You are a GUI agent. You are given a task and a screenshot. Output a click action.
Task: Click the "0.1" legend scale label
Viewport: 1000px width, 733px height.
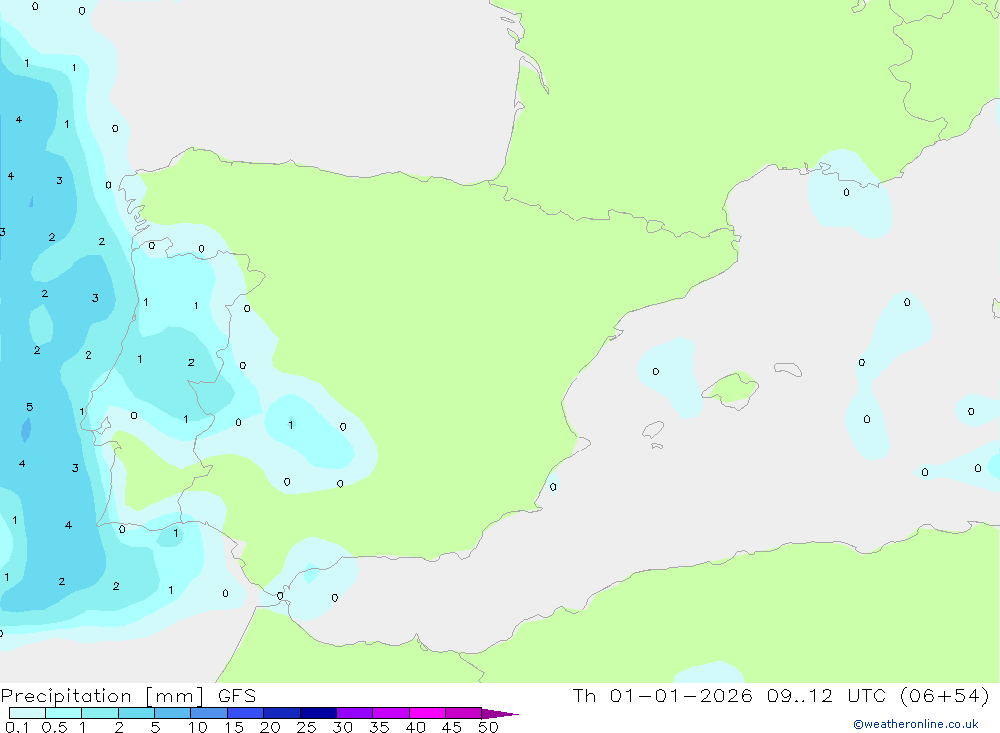(17, 727)
